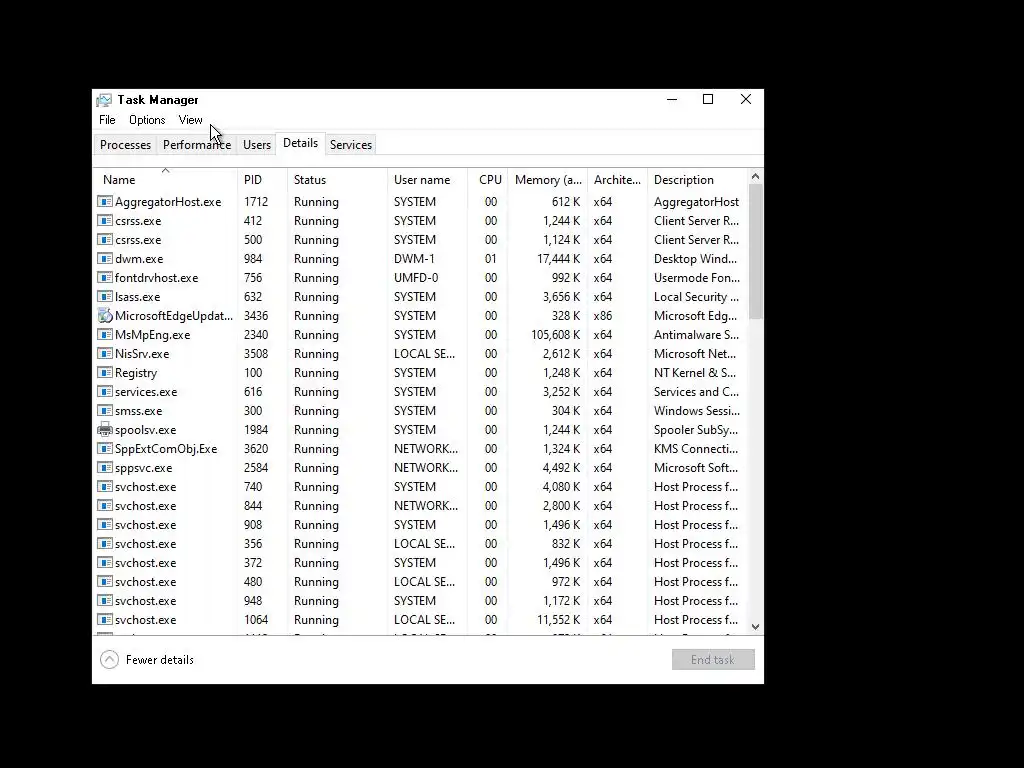Viewport: 1024px width, 768px height.
Task: Click the DWM-1 user name cell
Action: [414, 259]
